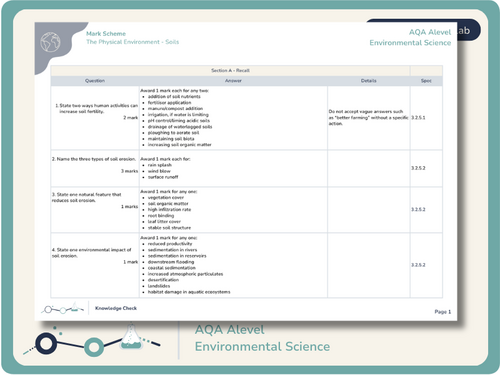Select question 3 'State one natural feature' text
This screenshot has height=375, width=500.
click(87, 197)
